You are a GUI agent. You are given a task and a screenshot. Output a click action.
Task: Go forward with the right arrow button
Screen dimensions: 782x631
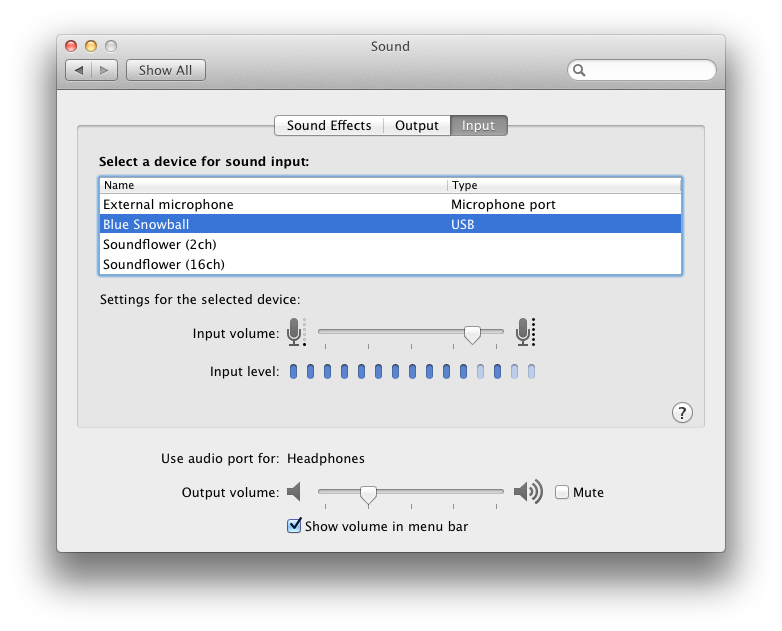pyautogui.click(x=104, y=70)
